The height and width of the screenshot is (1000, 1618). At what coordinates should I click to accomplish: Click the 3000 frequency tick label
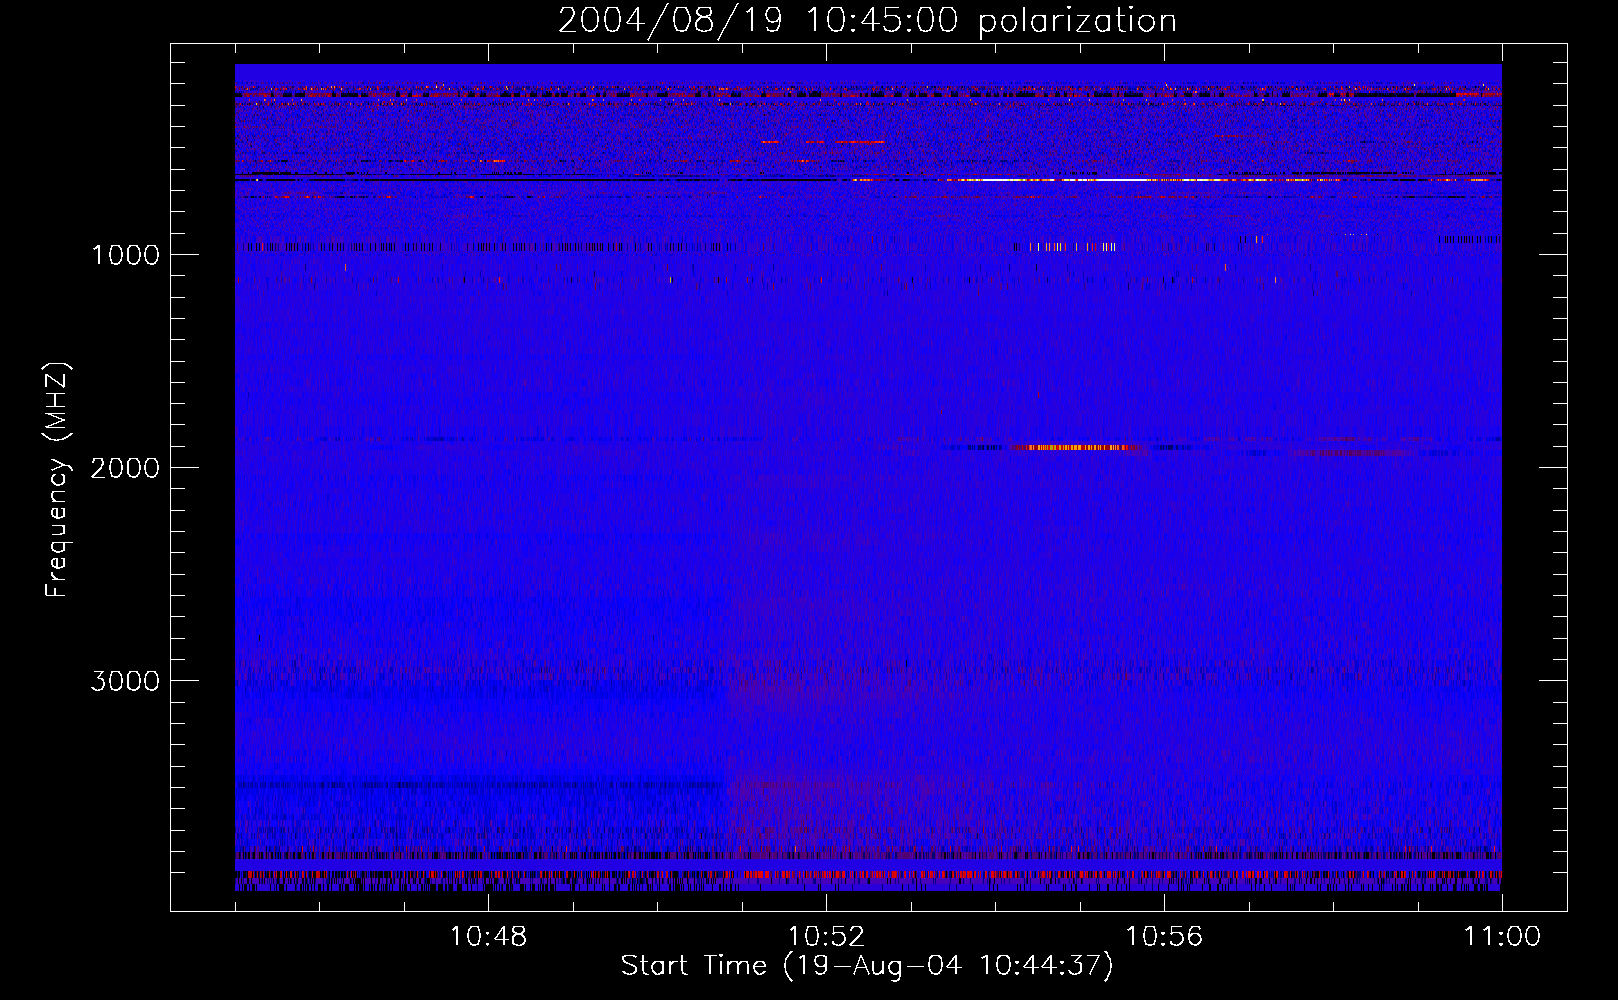click(x=125, y=681)
